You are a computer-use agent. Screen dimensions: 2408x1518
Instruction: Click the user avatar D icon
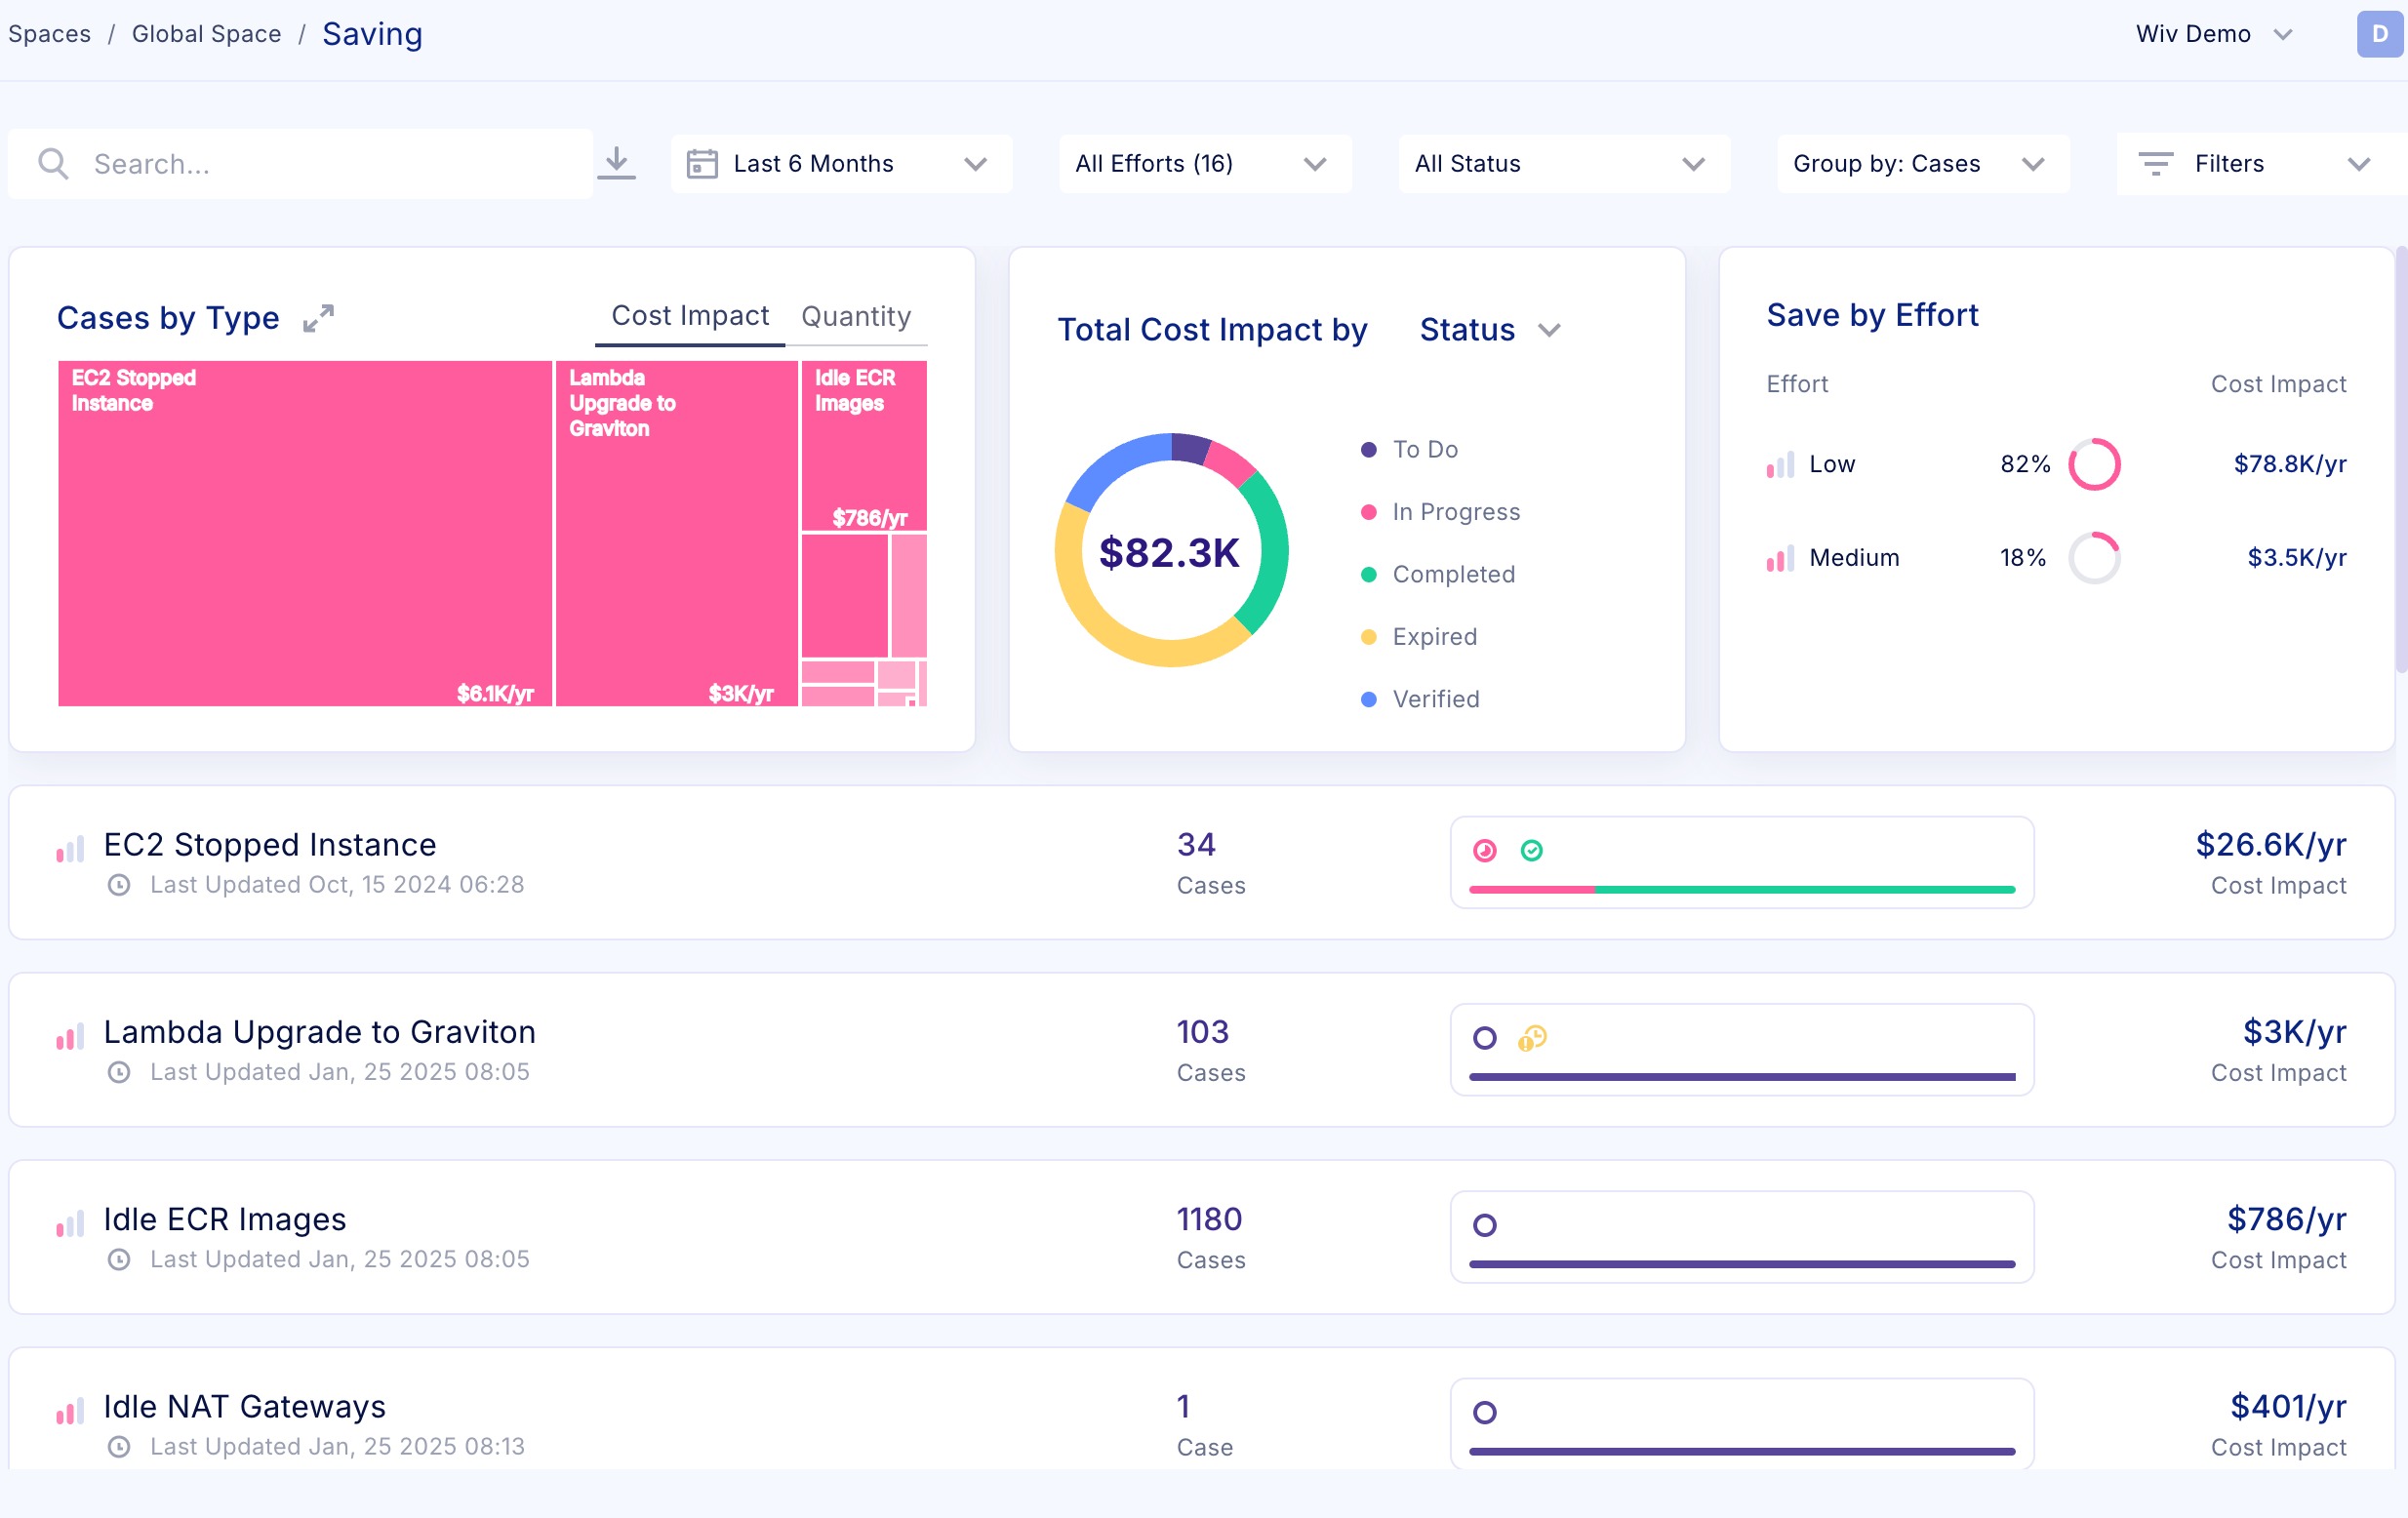click(x=2379, y=34)
